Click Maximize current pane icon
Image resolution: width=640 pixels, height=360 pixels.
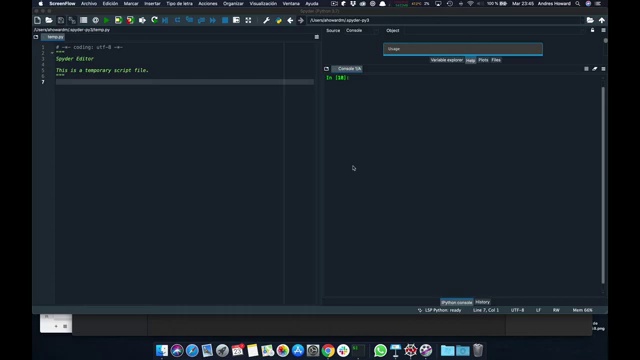236,20
